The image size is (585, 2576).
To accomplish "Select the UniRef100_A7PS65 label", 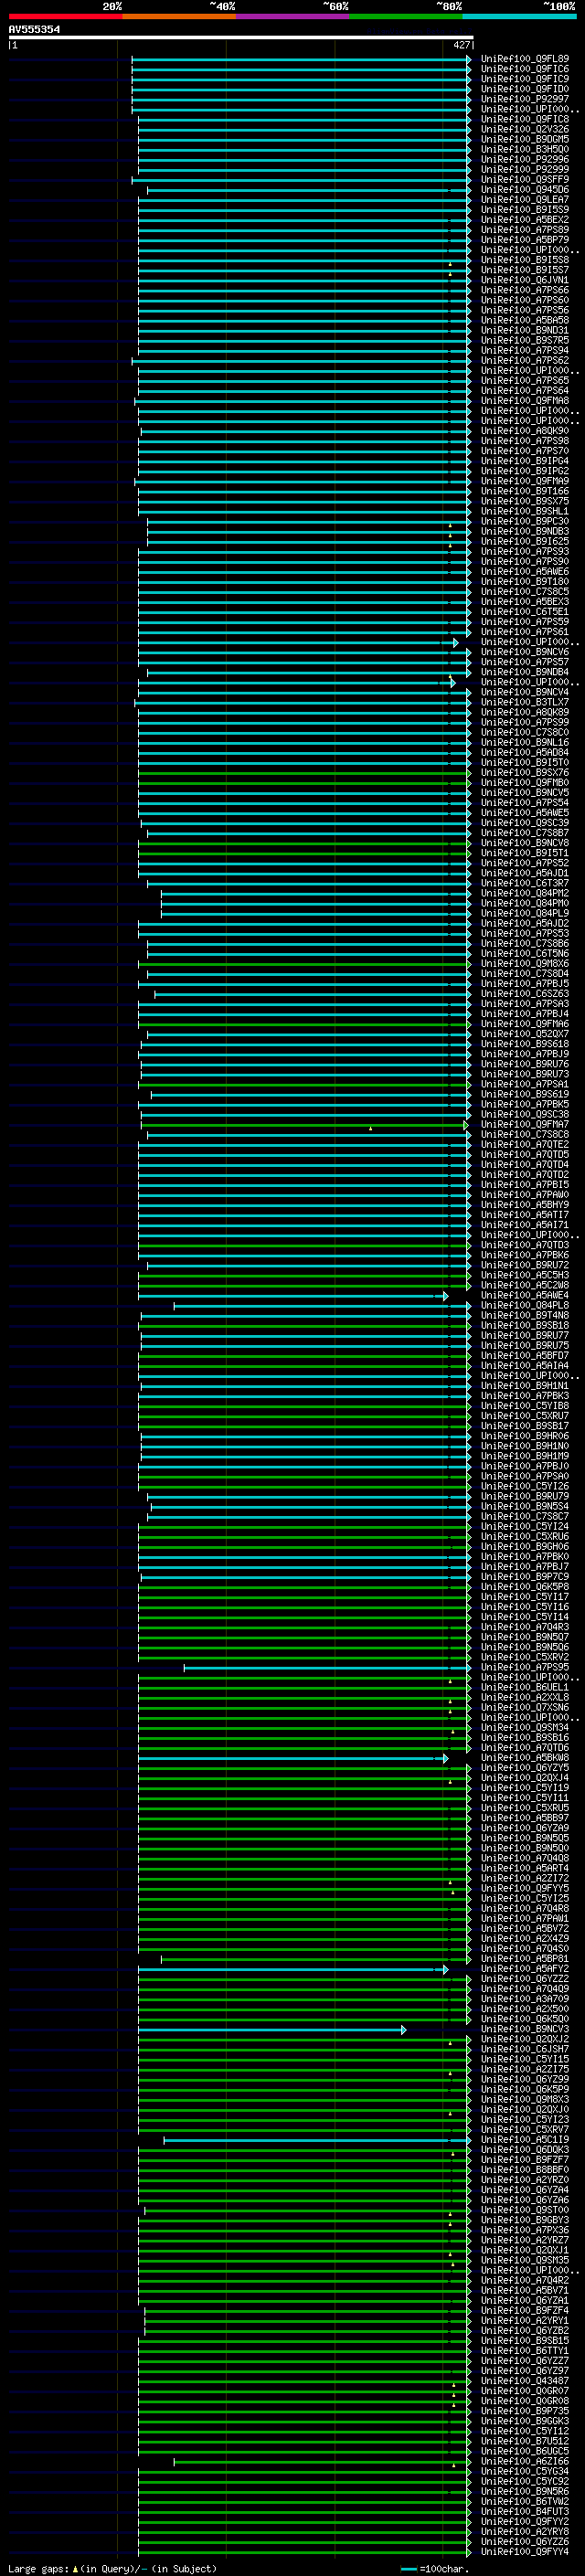I will click(524, 380).
